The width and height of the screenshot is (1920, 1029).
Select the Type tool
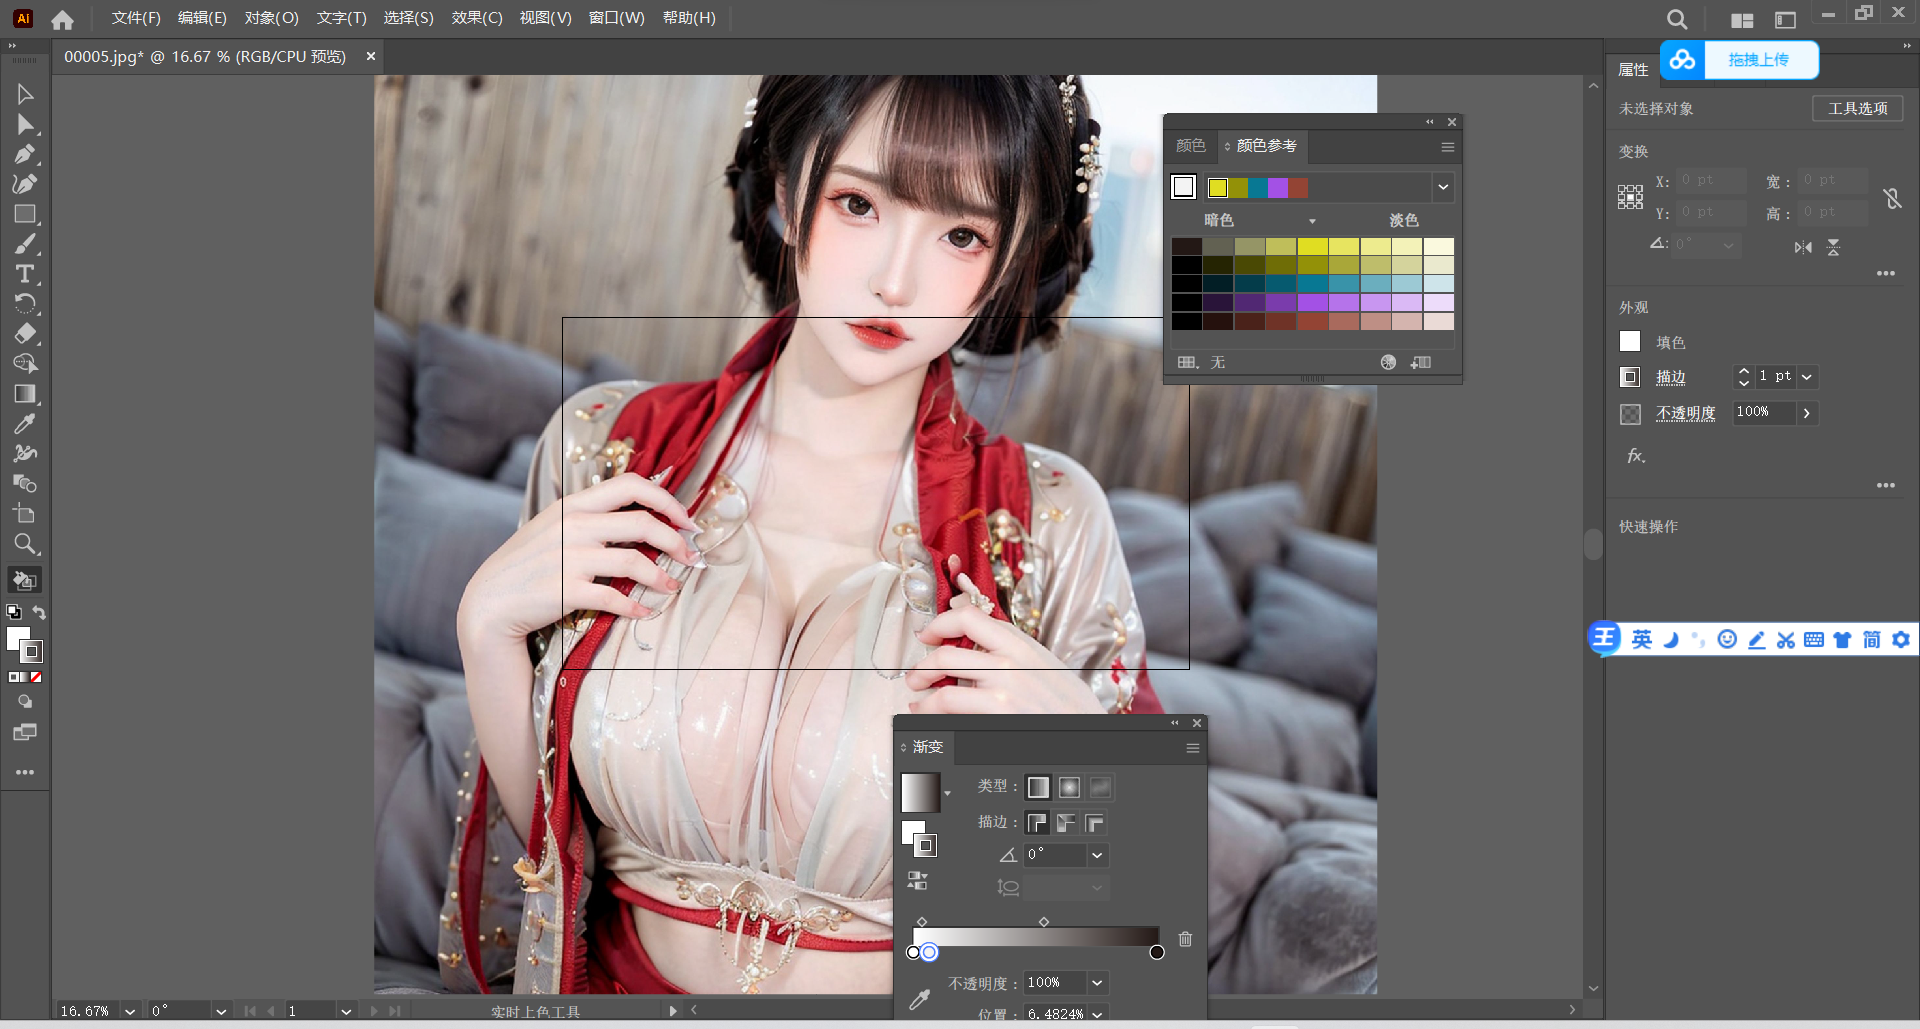click(x=25, y=274)
